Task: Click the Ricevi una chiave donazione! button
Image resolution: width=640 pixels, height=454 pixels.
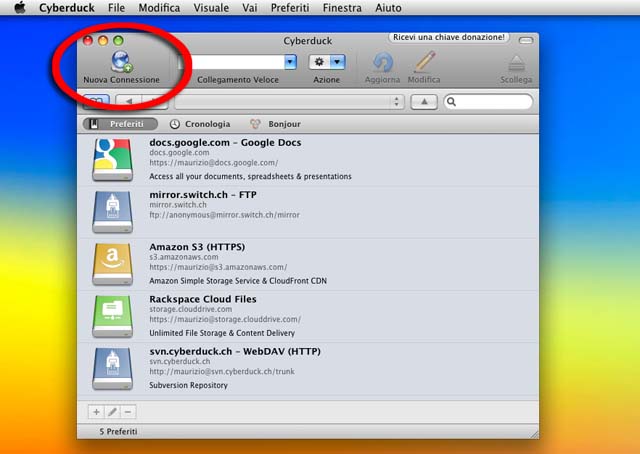Action: click(x=449, y=38)
